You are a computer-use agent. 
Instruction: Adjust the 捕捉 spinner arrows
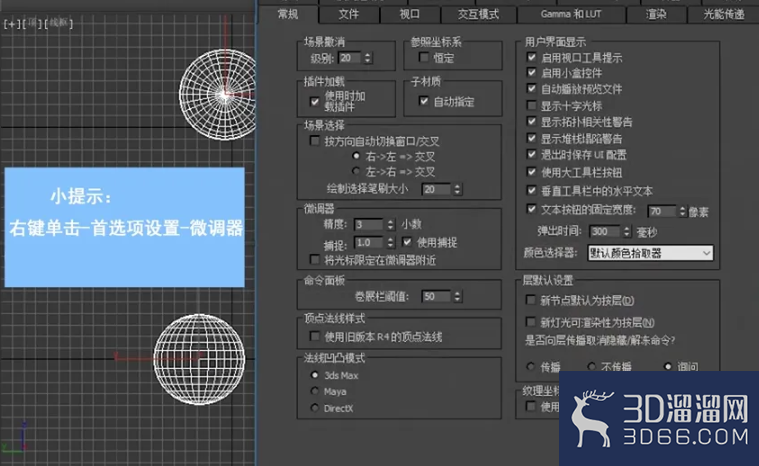point(391,242)
